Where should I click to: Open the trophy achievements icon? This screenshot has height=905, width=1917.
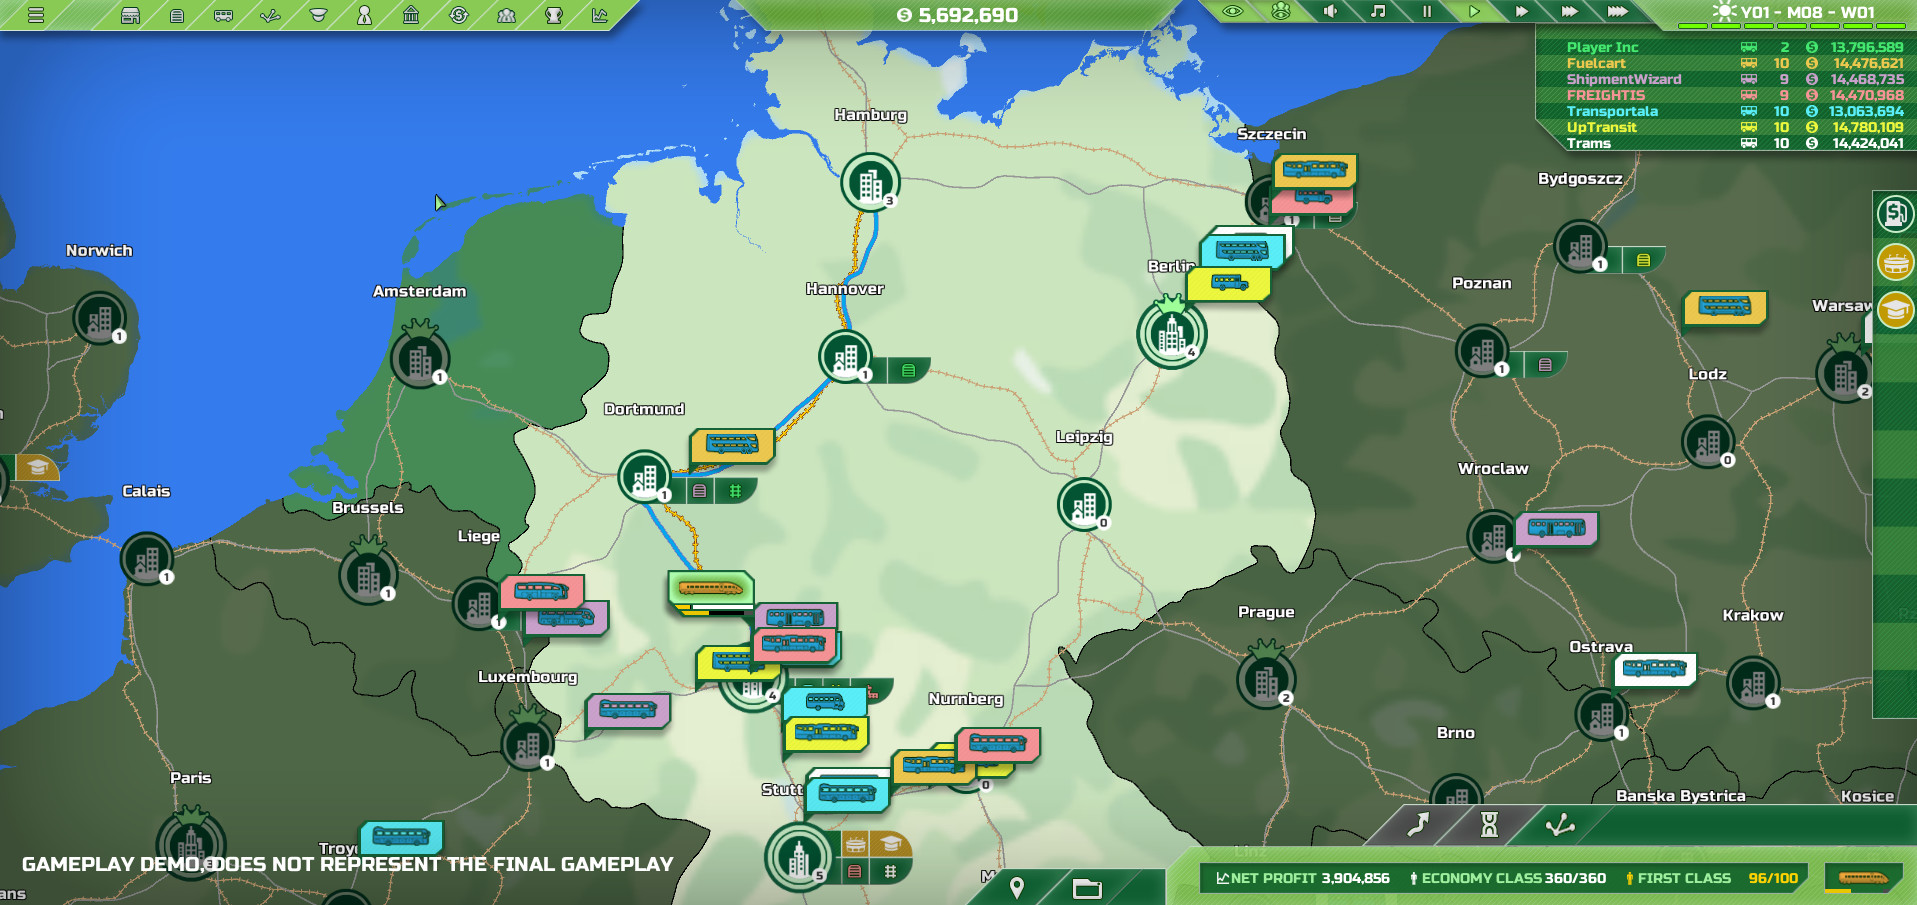(553, 15)
